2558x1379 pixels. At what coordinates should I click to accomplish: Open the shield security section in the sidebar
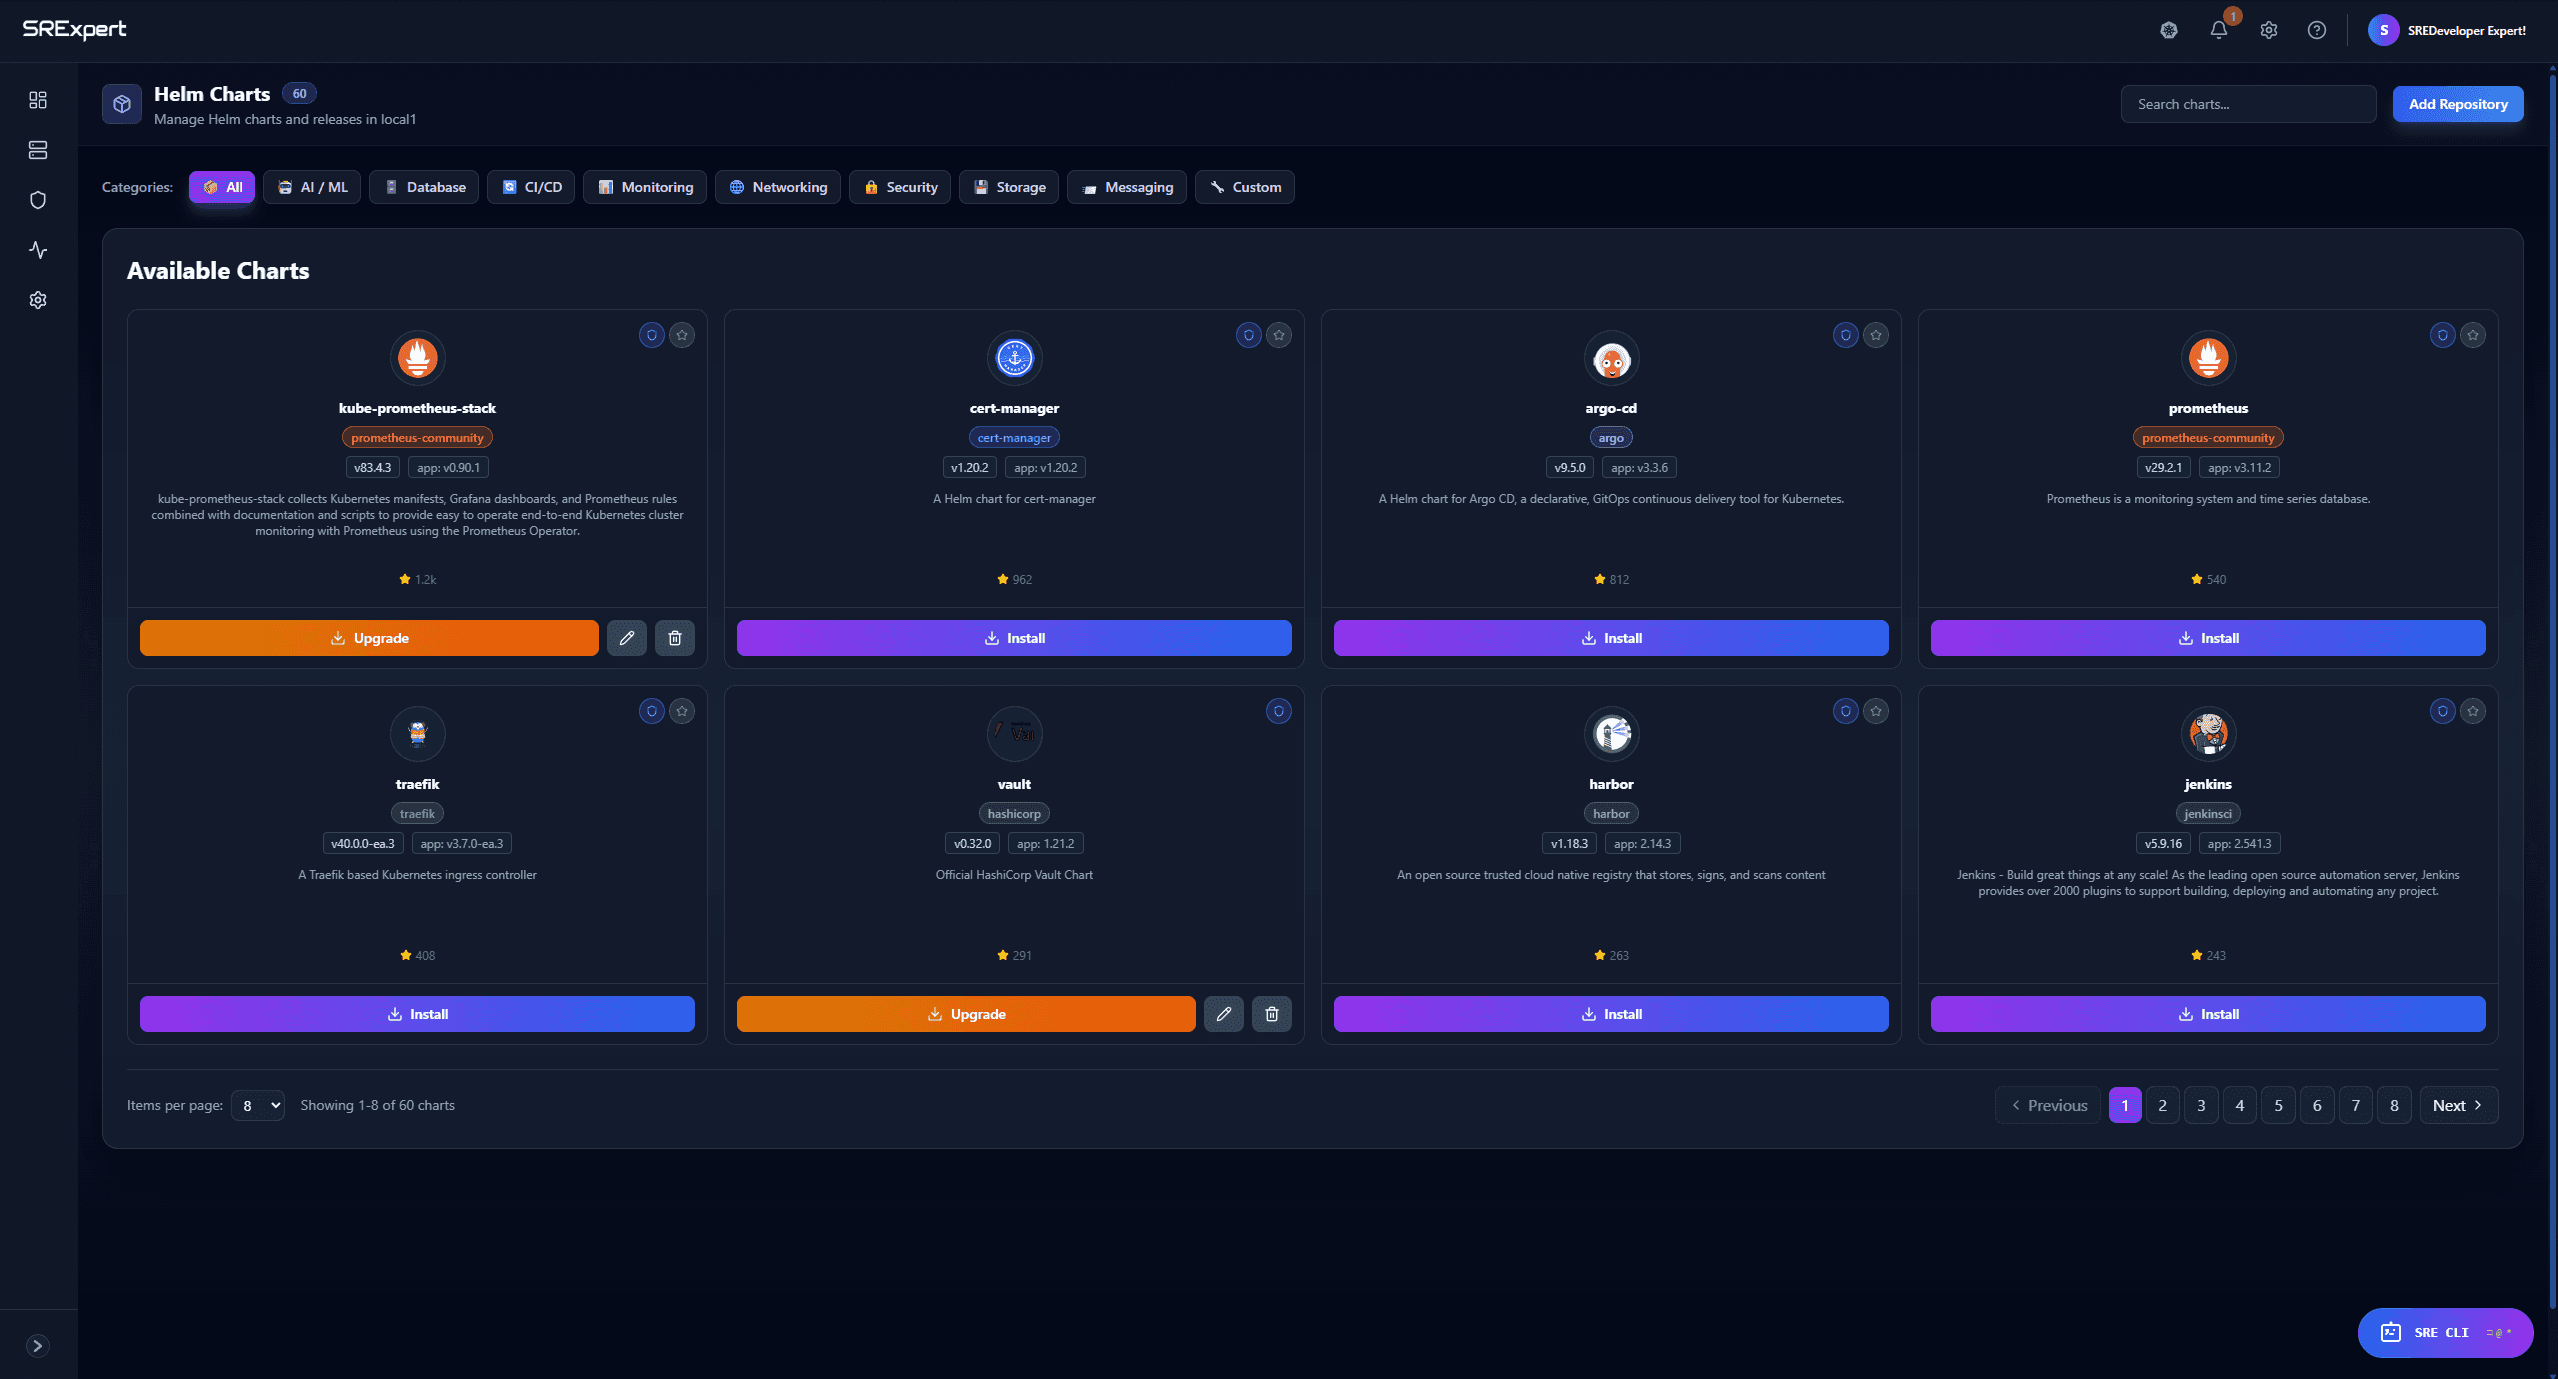click(37, 199)
